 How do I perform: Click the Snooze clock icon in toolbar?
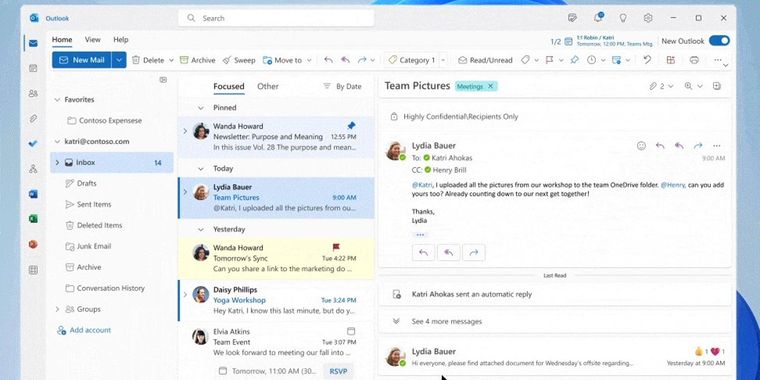(x=591, y=60)
